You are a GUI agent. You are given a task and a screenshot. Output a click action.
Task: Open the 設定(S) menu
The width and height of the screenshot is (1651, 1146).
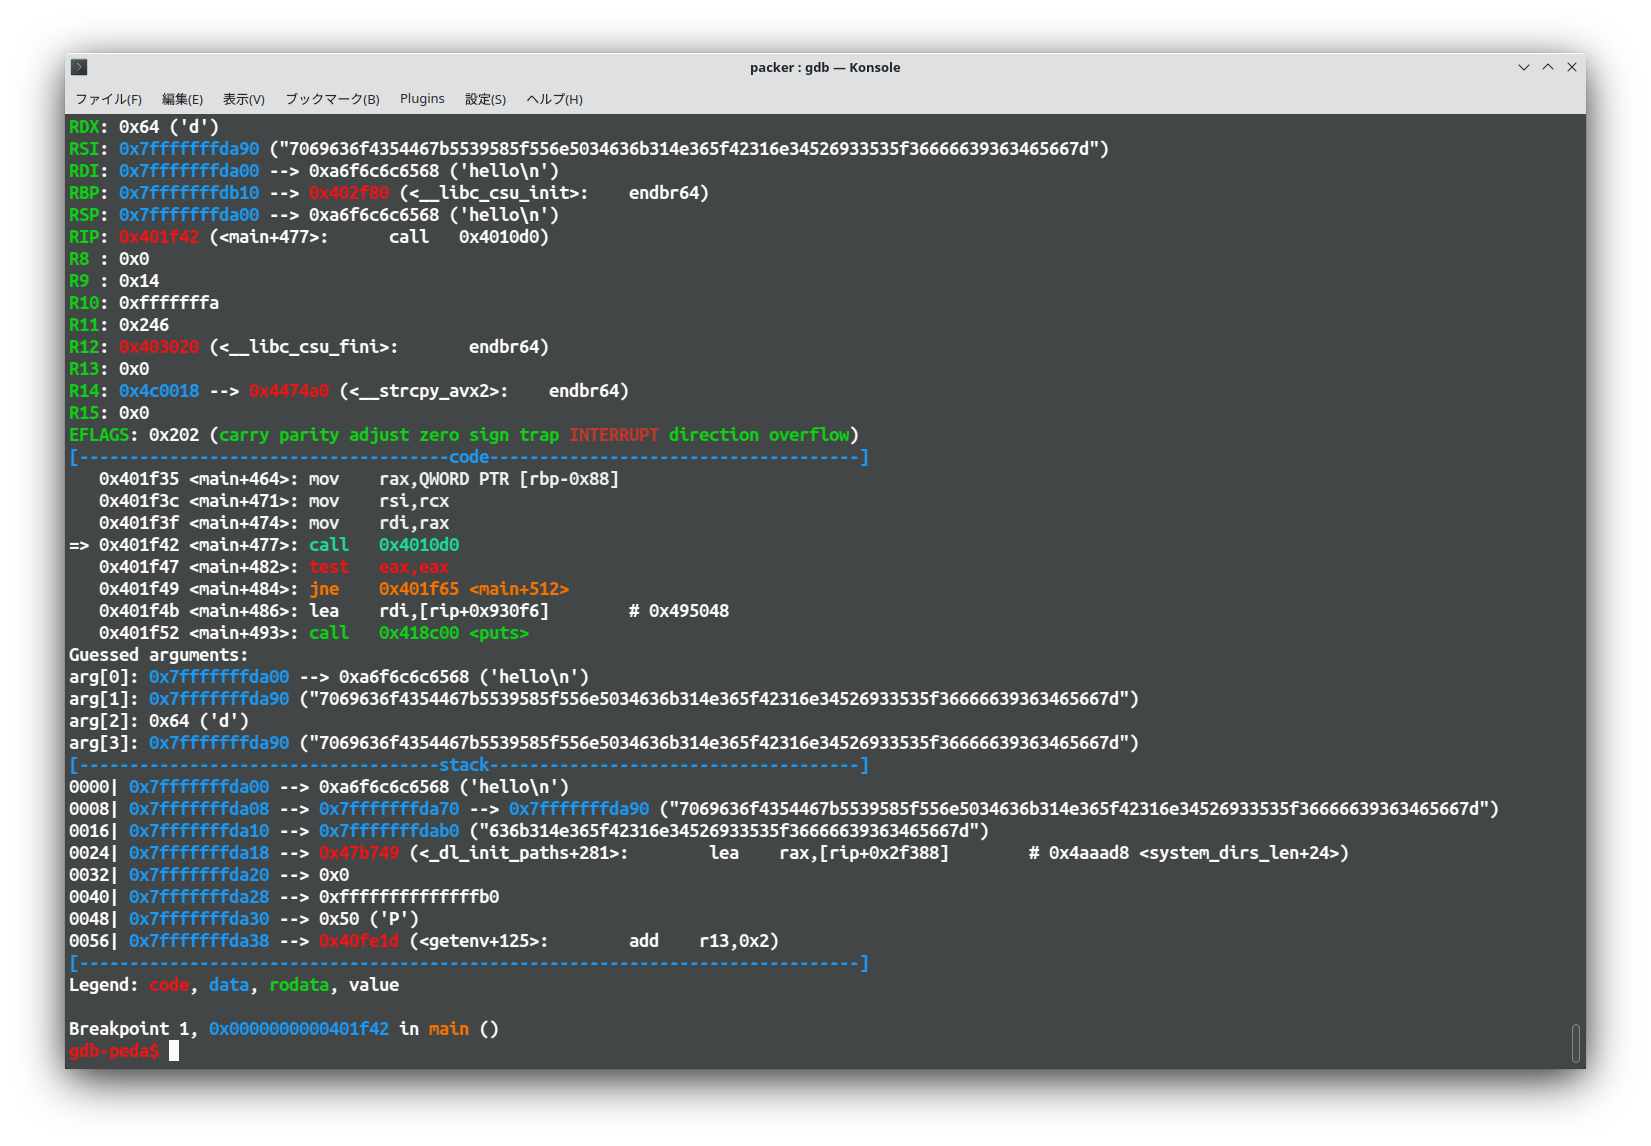485,99
